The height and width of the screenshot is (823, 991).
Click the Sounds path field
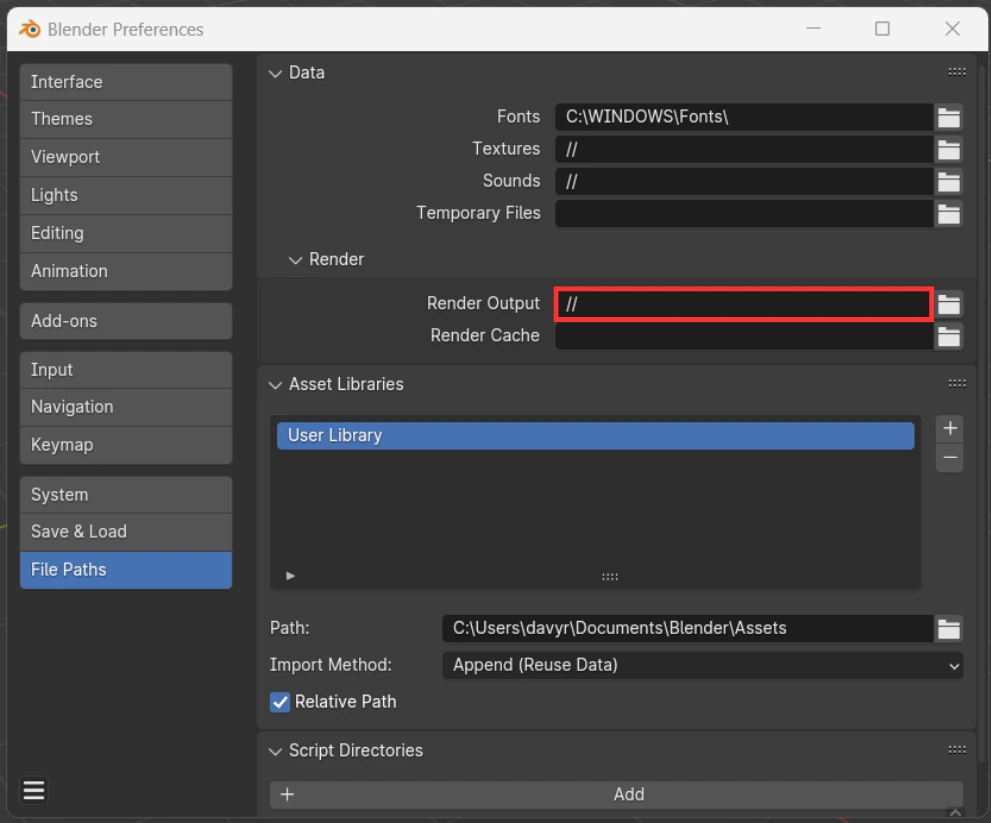[x=744, y=181]
